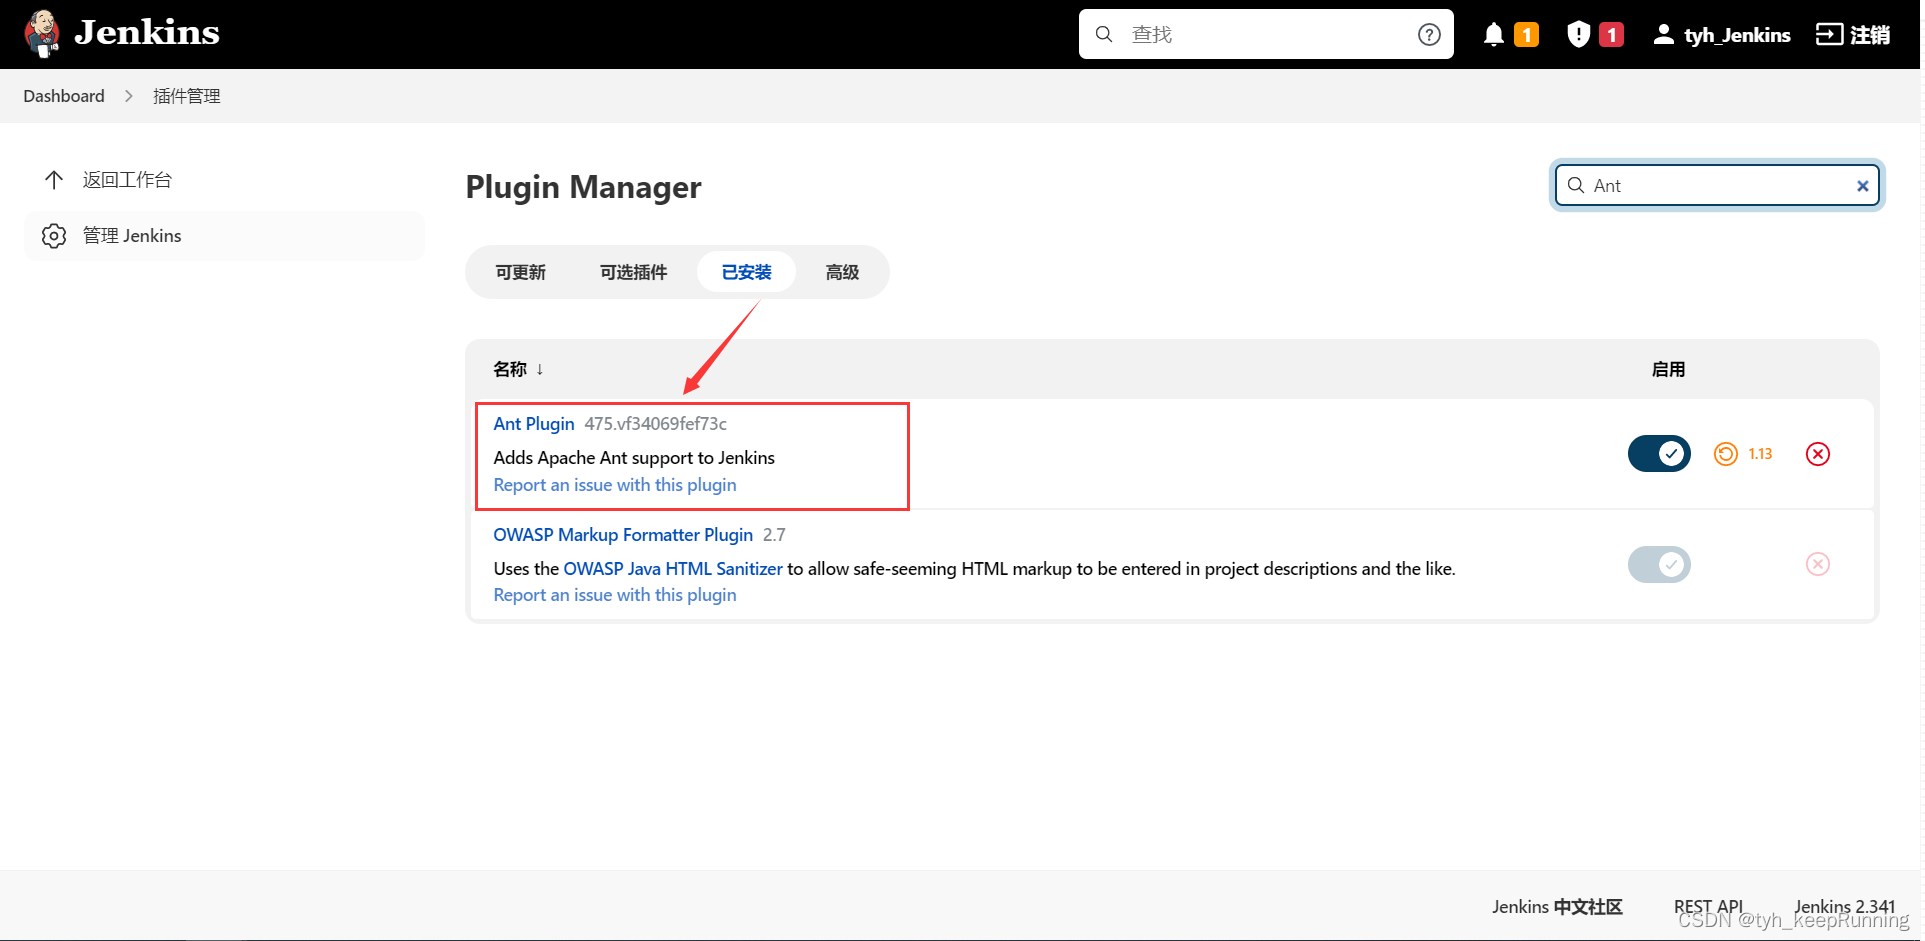Click the Plugin Manager heading
1925x941 pixels.
pos(583,187)
